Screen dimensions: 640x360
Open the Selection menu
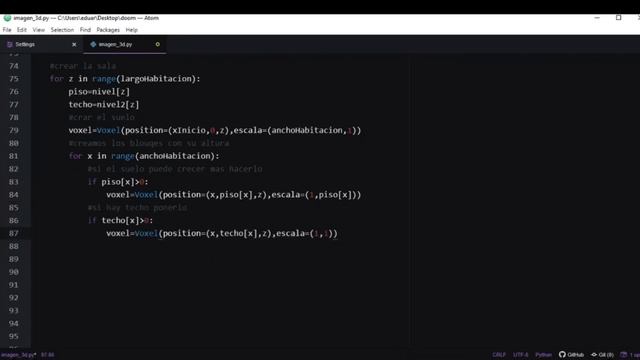point(62,30)
